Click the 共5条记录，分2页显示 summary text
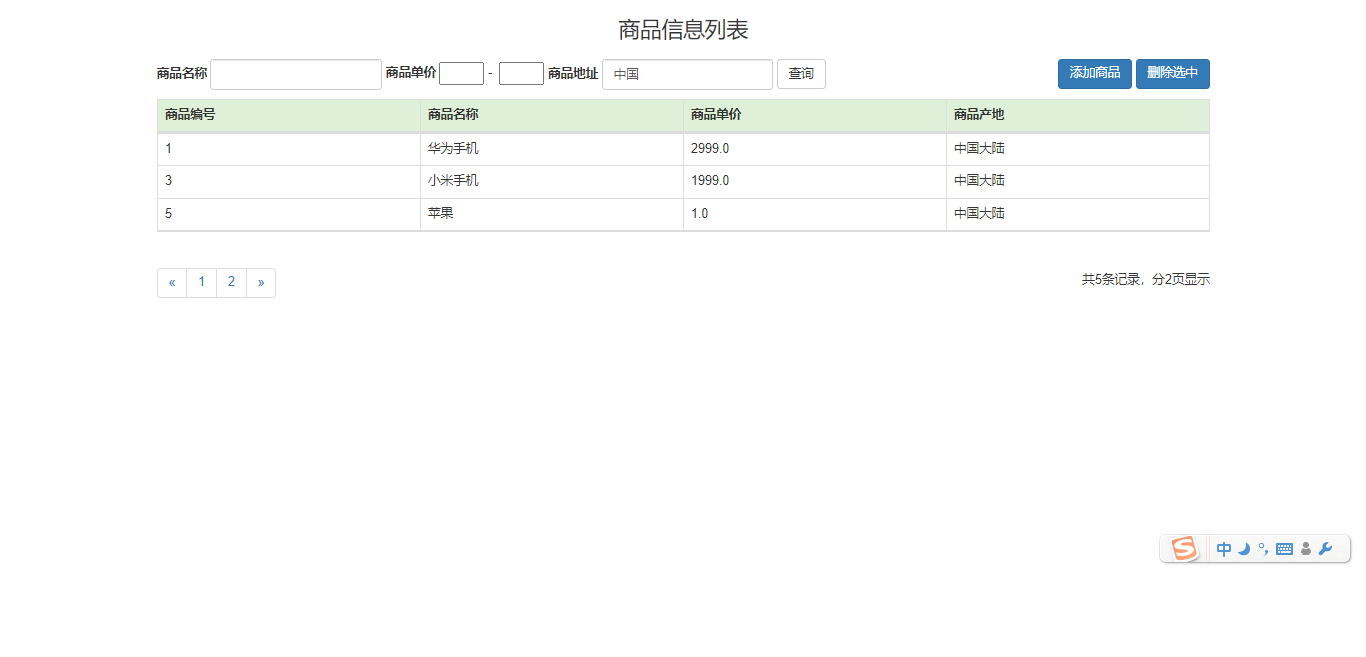1366x657 pixels. click(x=1146, y=280)
